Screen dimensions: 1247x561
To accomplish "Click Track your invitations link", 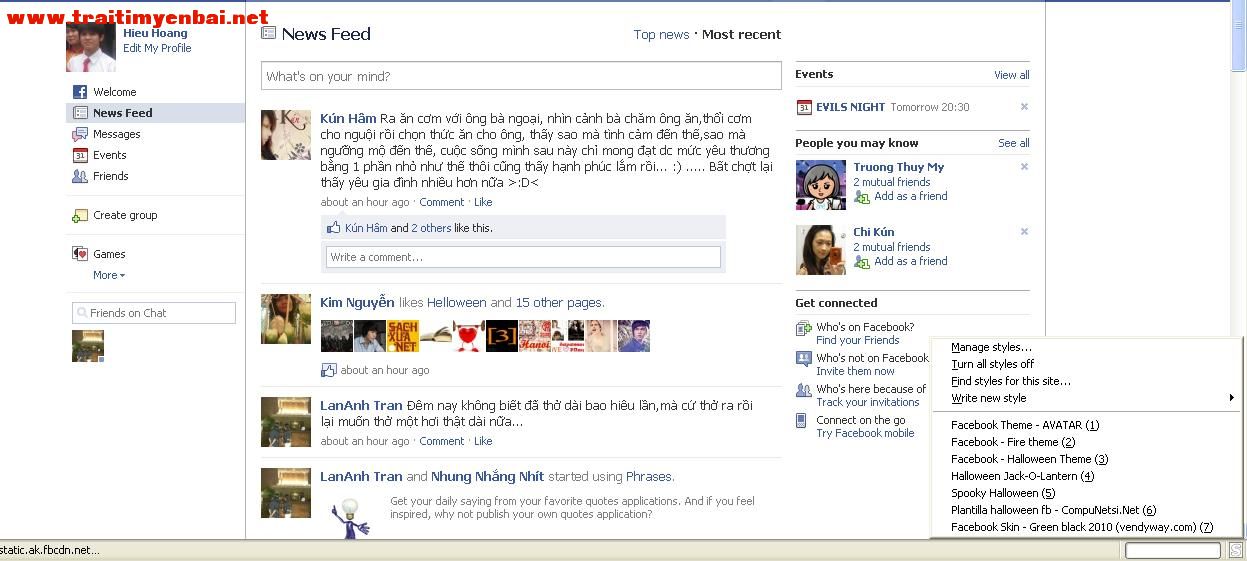I will pyautogui.click(x=867, y=402).
